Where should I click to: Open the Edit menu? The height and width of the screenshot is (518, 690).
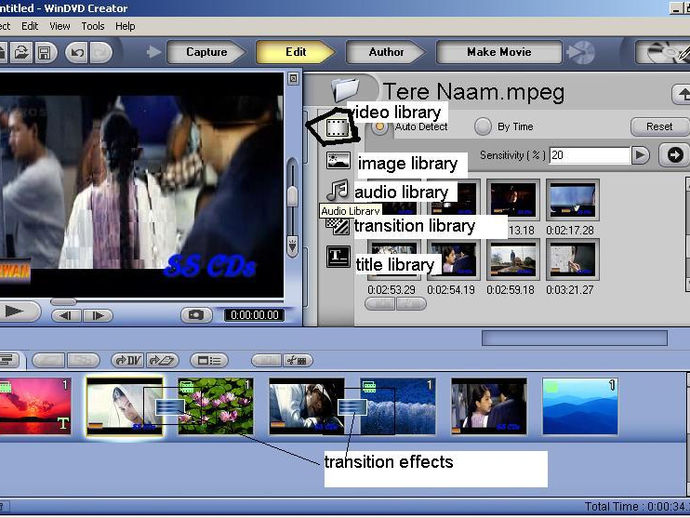(29, 26)
